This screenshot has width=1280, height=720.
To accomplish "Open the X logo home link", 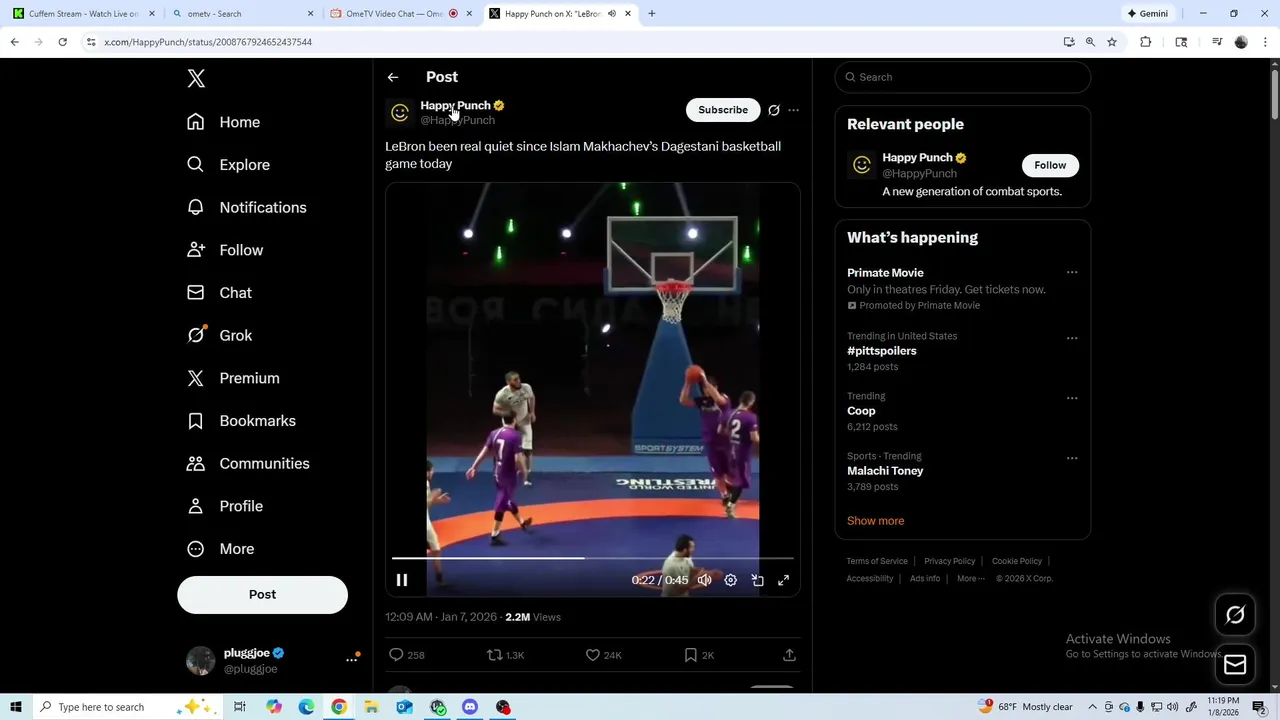I will (196, 79).
